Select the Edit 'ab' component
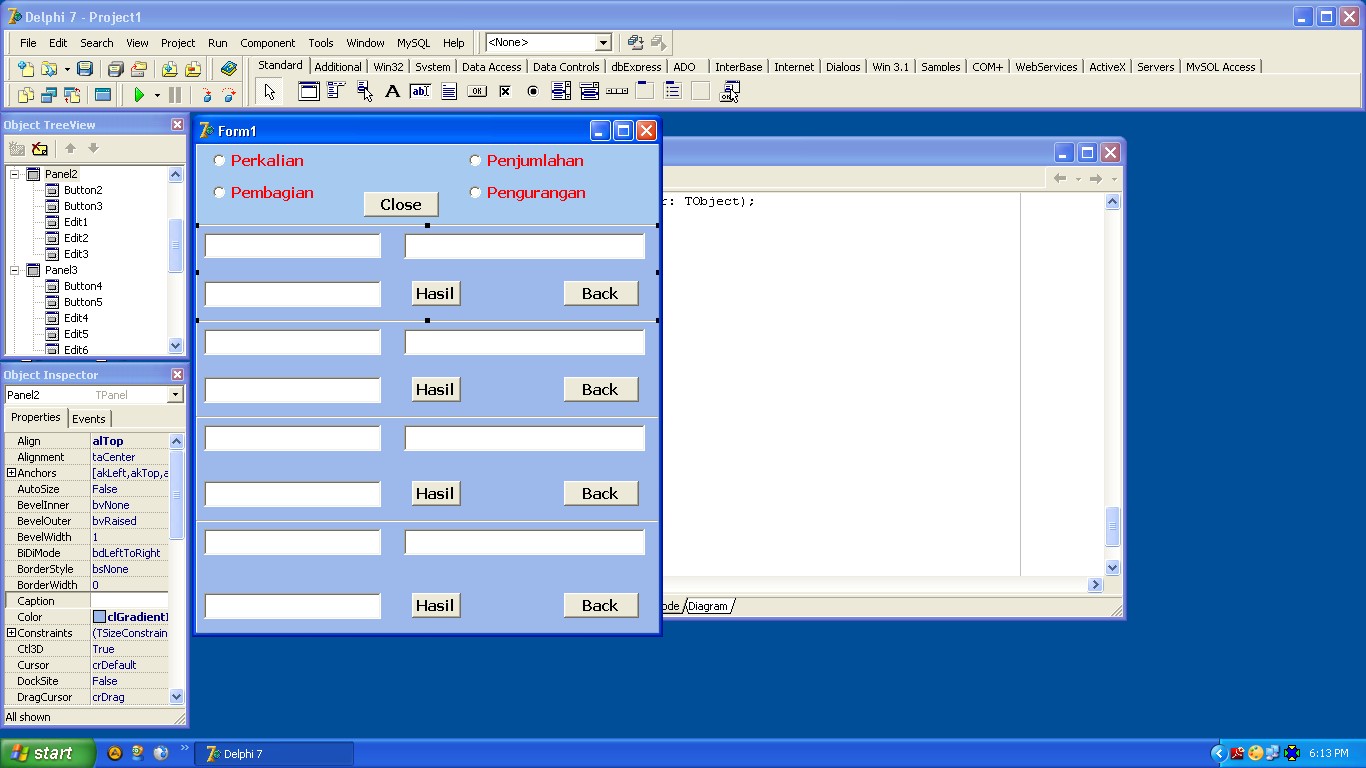The image size is (1366, 768). pos(421,91)
